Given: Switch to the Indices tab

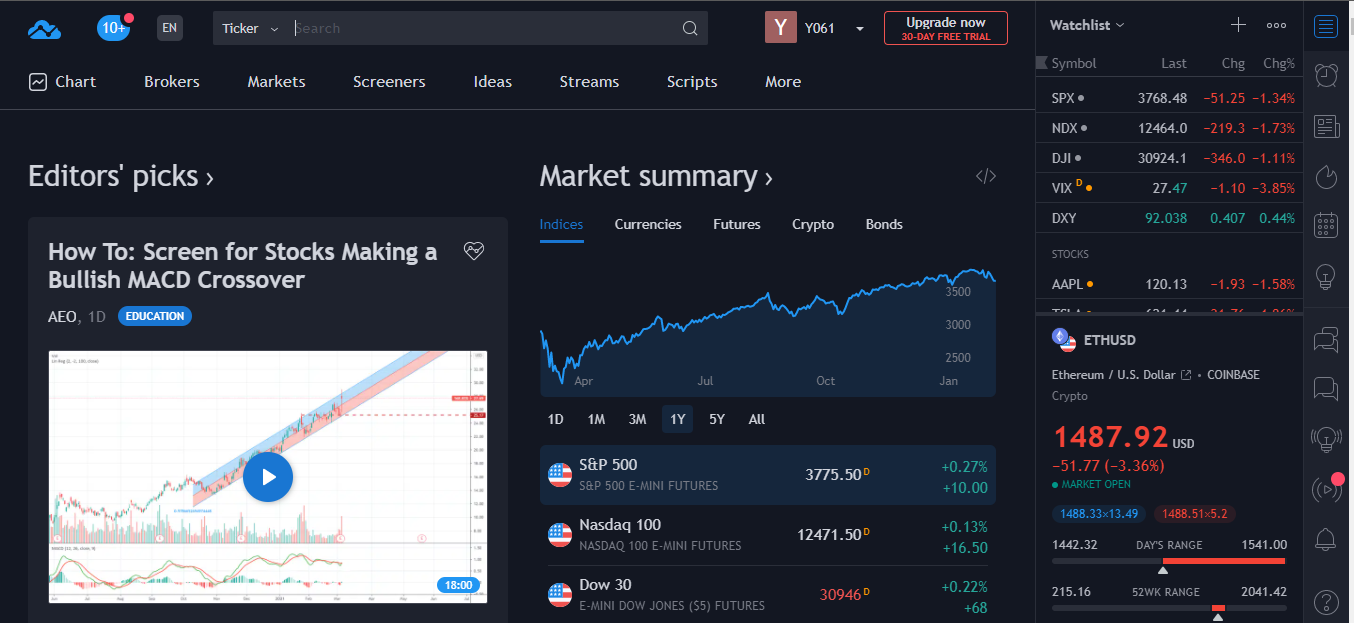Looking at the screenshot, I should 561,224.
